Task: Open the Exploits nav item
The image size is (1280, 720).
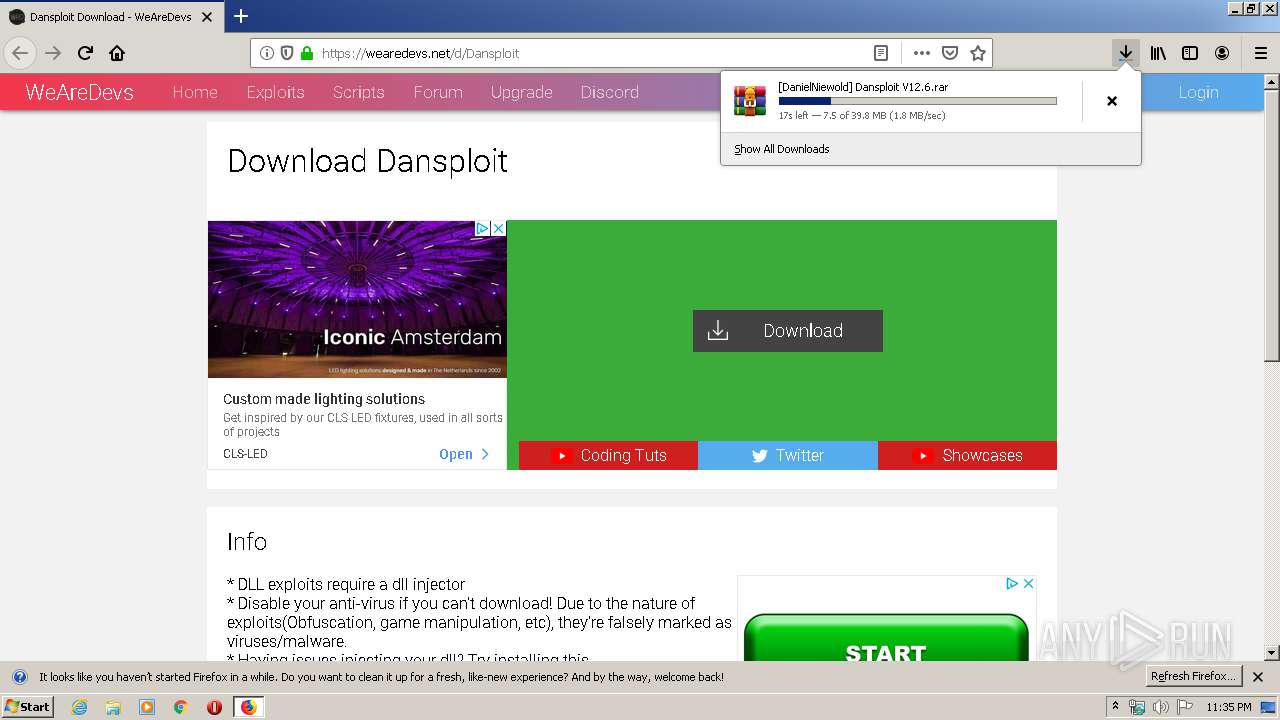Action: click(x=275, y=92)
